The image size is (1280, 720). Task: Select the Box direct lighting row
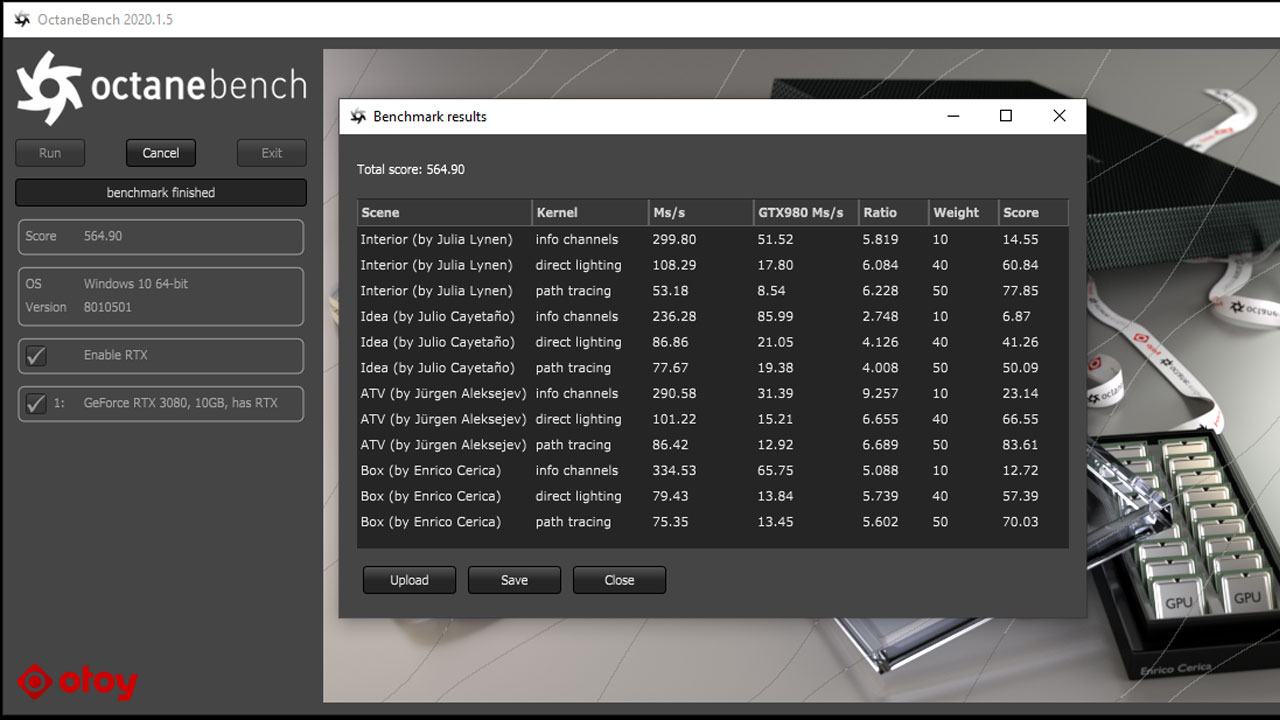pos(713,496)
